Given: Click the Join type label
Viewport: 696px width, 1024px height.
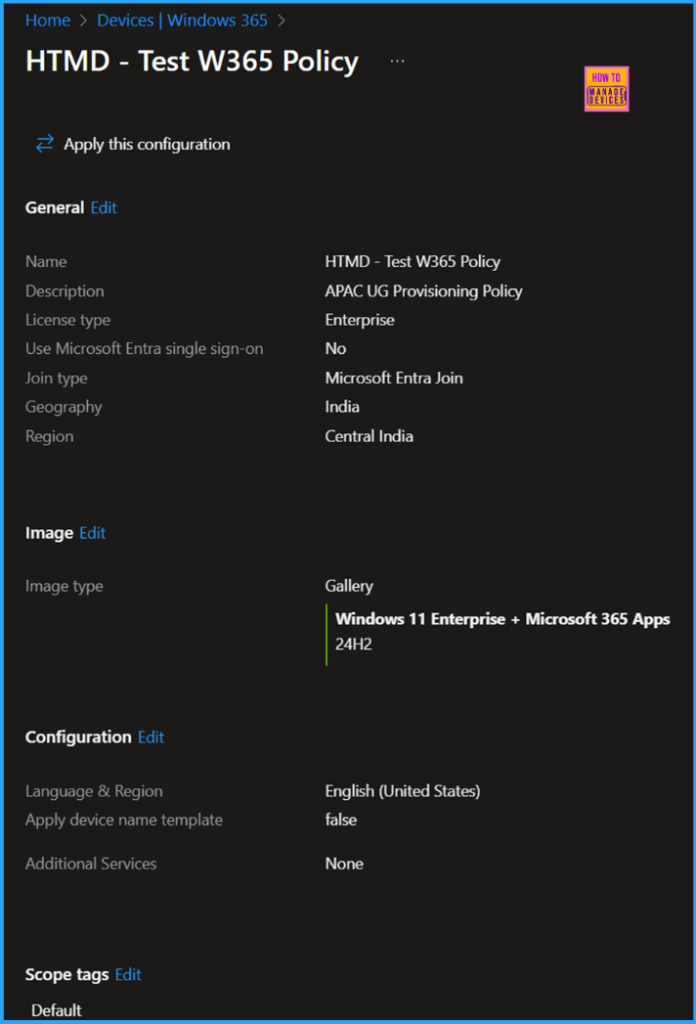Looking at the screenshot, I should [x=56, y=378].
